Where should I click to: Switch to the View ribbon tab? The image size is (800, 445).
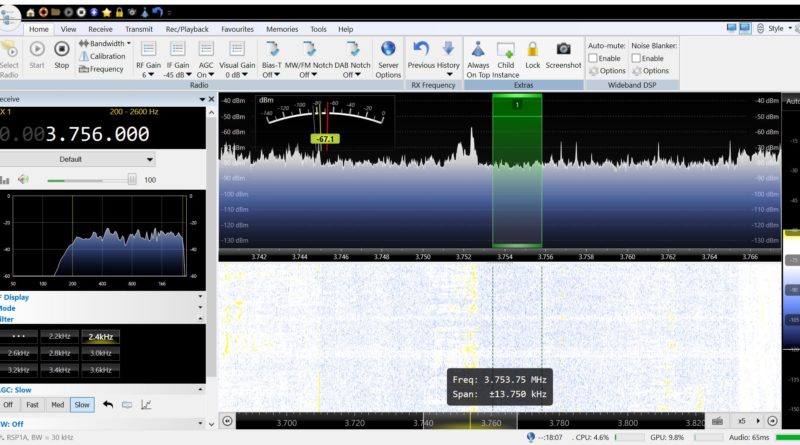[x=68, y=29]
